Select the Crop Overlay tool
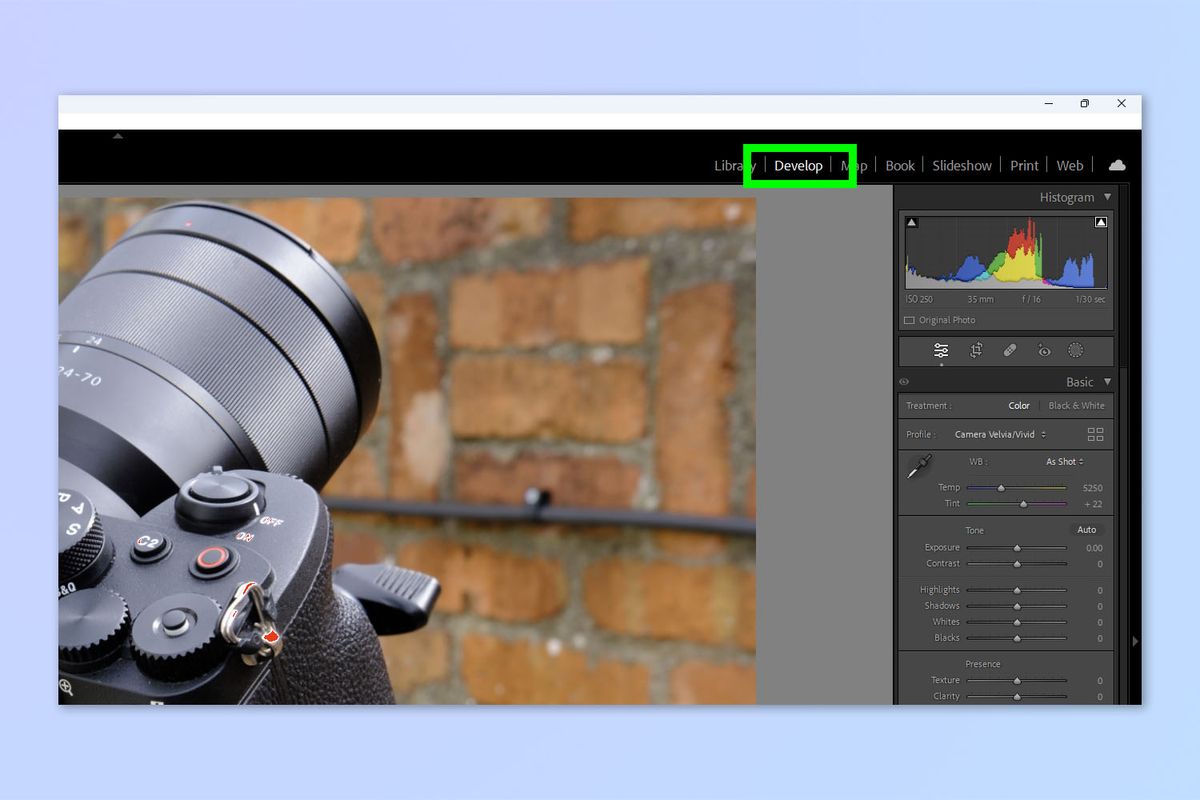1200x800 pixels. [975, 351]
